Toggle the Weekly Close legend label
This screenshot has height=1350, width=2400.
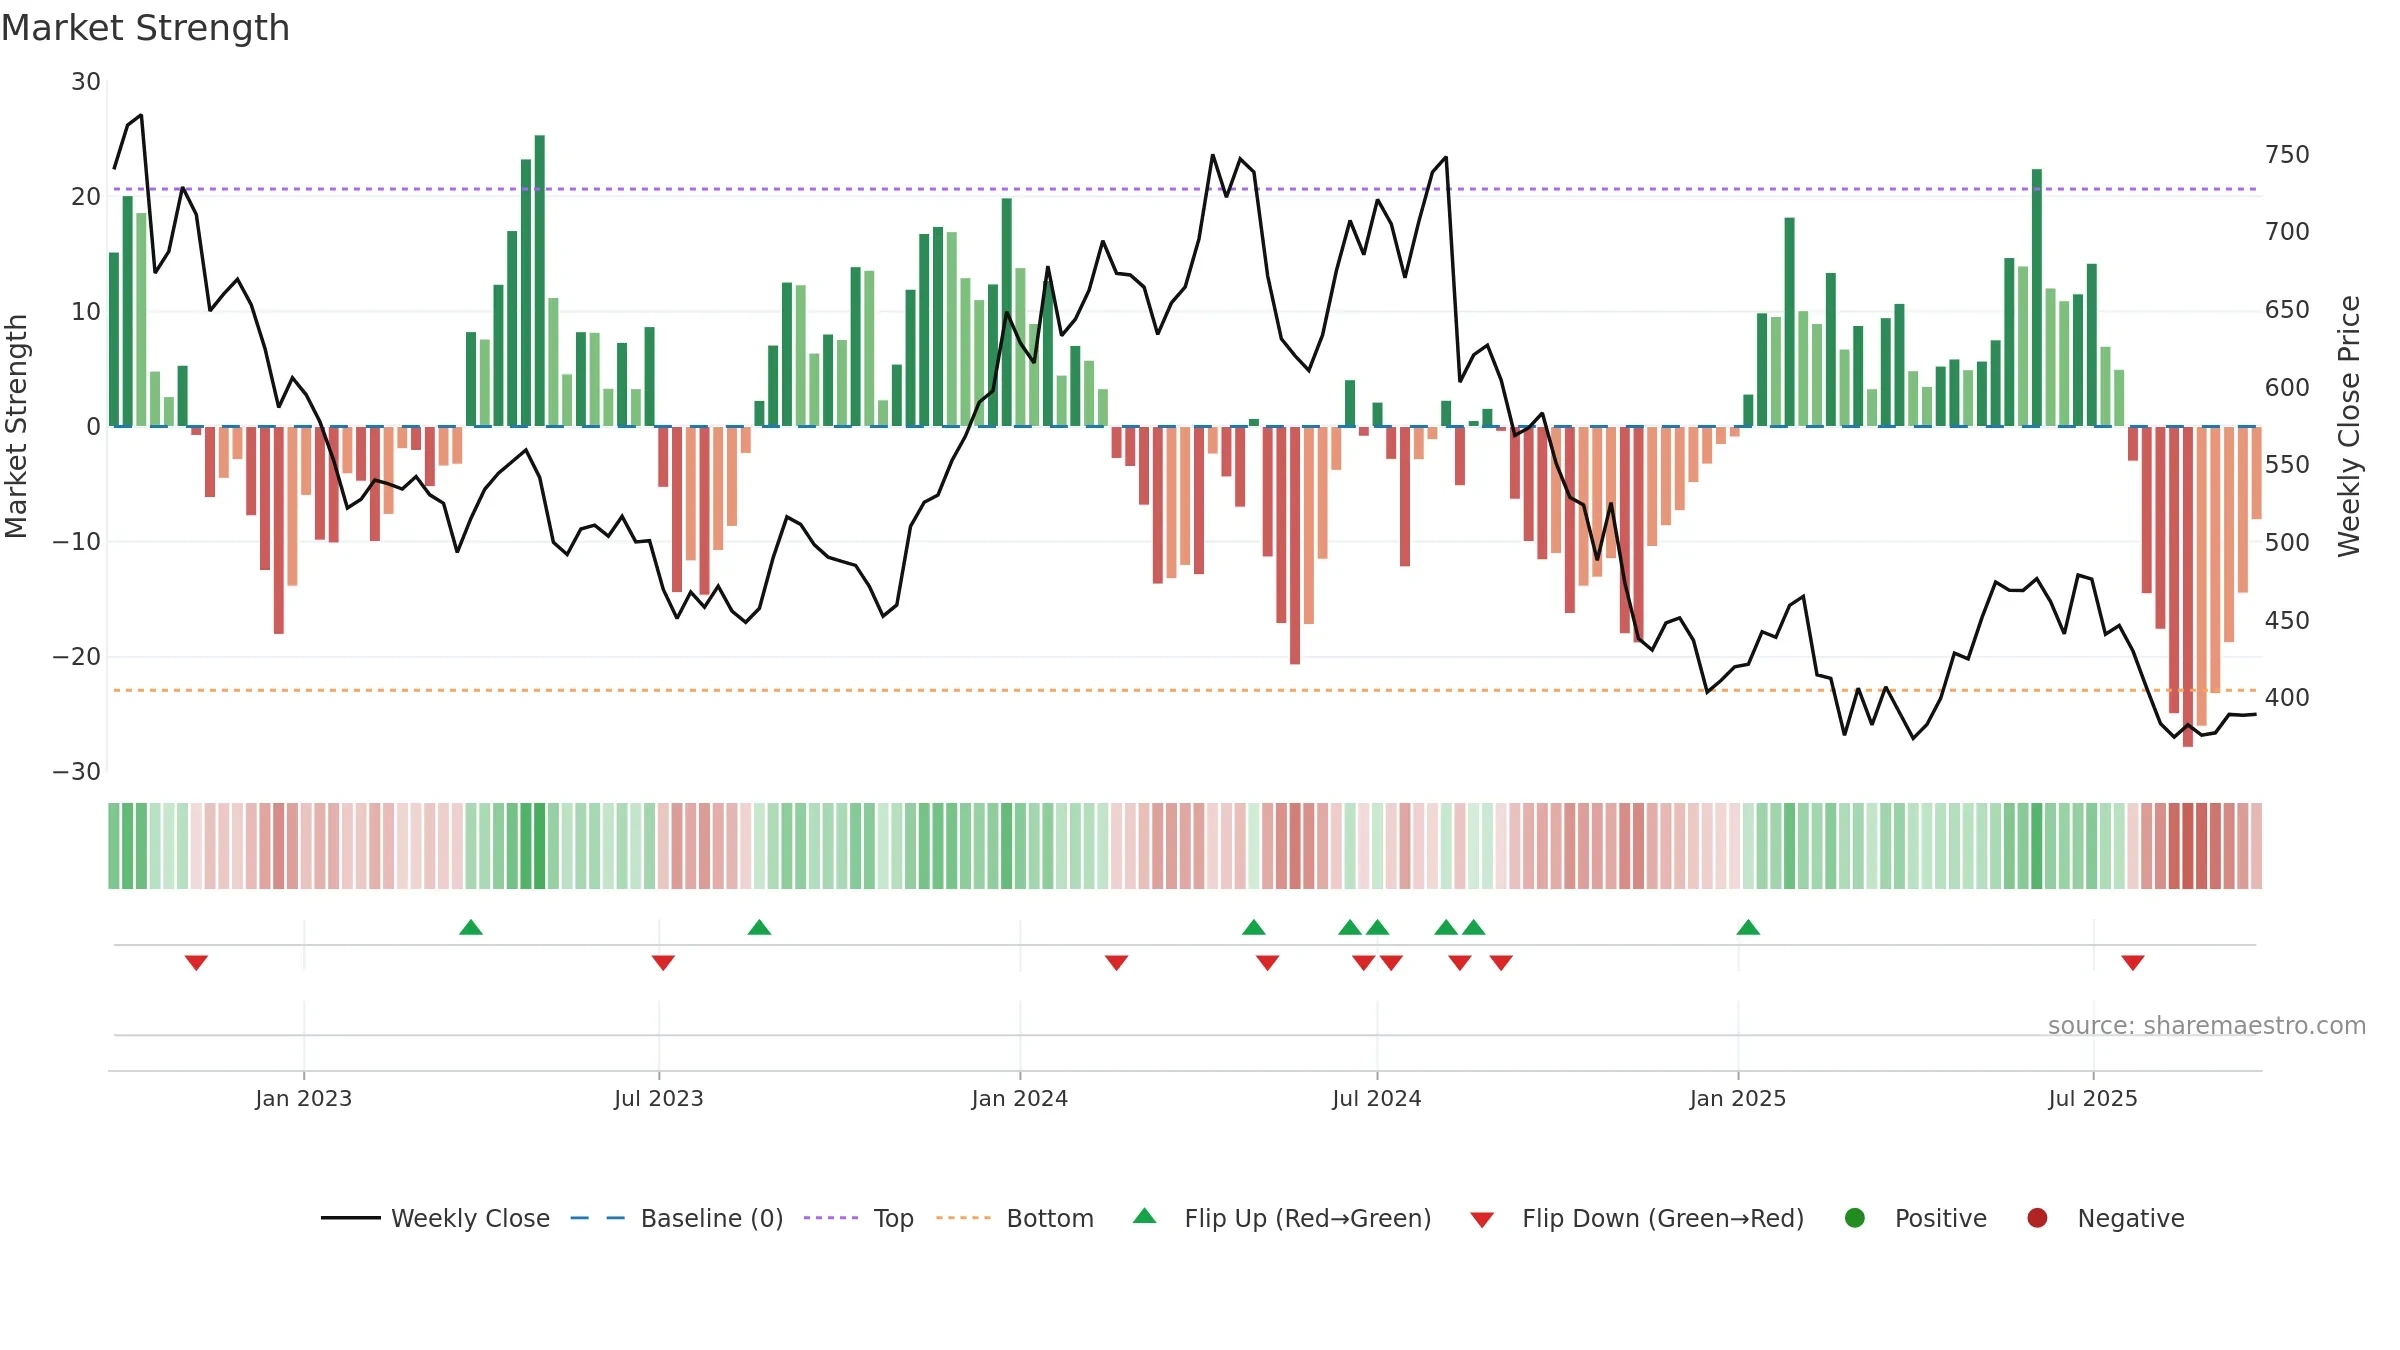coord(470,1219)
